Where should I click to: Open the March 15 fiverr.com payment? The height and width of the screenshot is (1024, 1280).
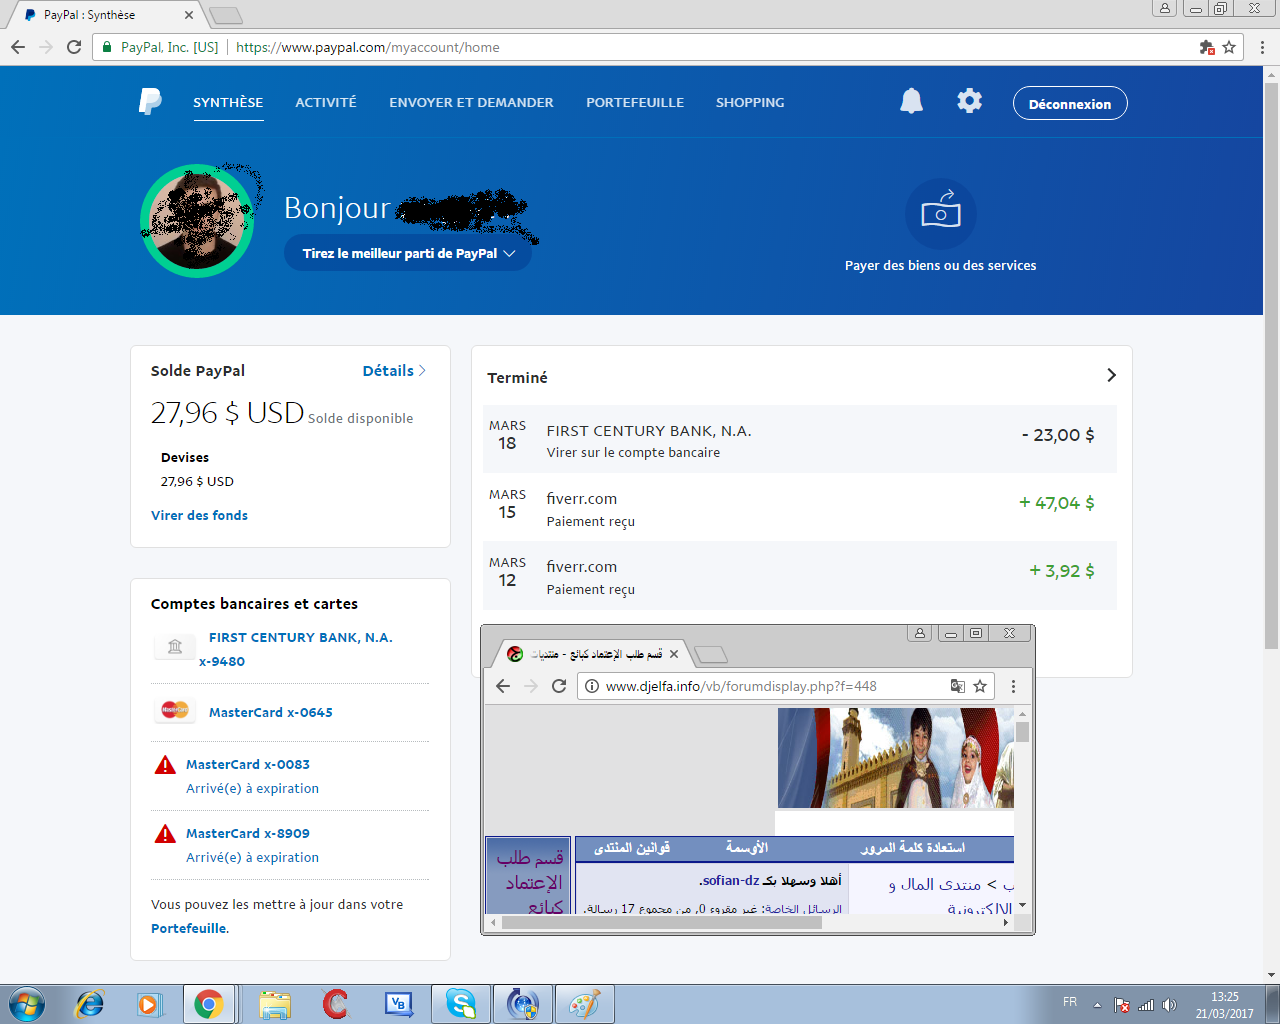click(x=800, y=508)
